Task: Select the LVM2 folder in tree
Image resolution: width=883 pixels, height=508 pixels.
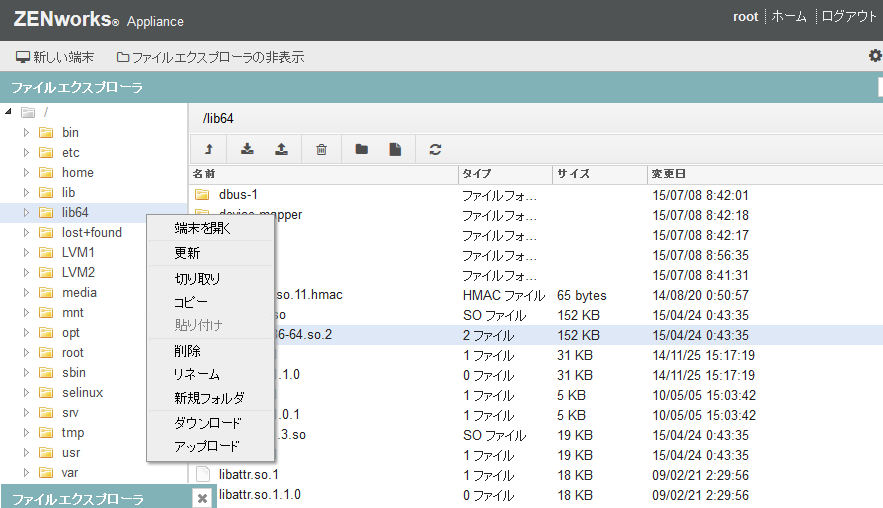Action: 78,272
